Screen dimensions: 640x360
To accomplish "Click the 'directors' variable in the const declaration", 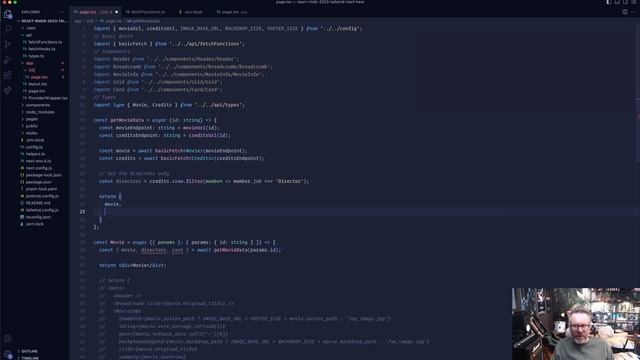I will click(128, 181).
